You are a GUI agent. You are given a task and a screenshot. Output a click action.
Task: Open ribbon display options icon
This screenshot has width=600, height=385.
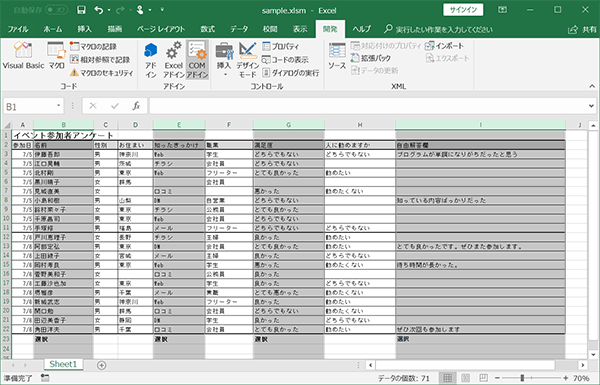[x=502, y=10]
